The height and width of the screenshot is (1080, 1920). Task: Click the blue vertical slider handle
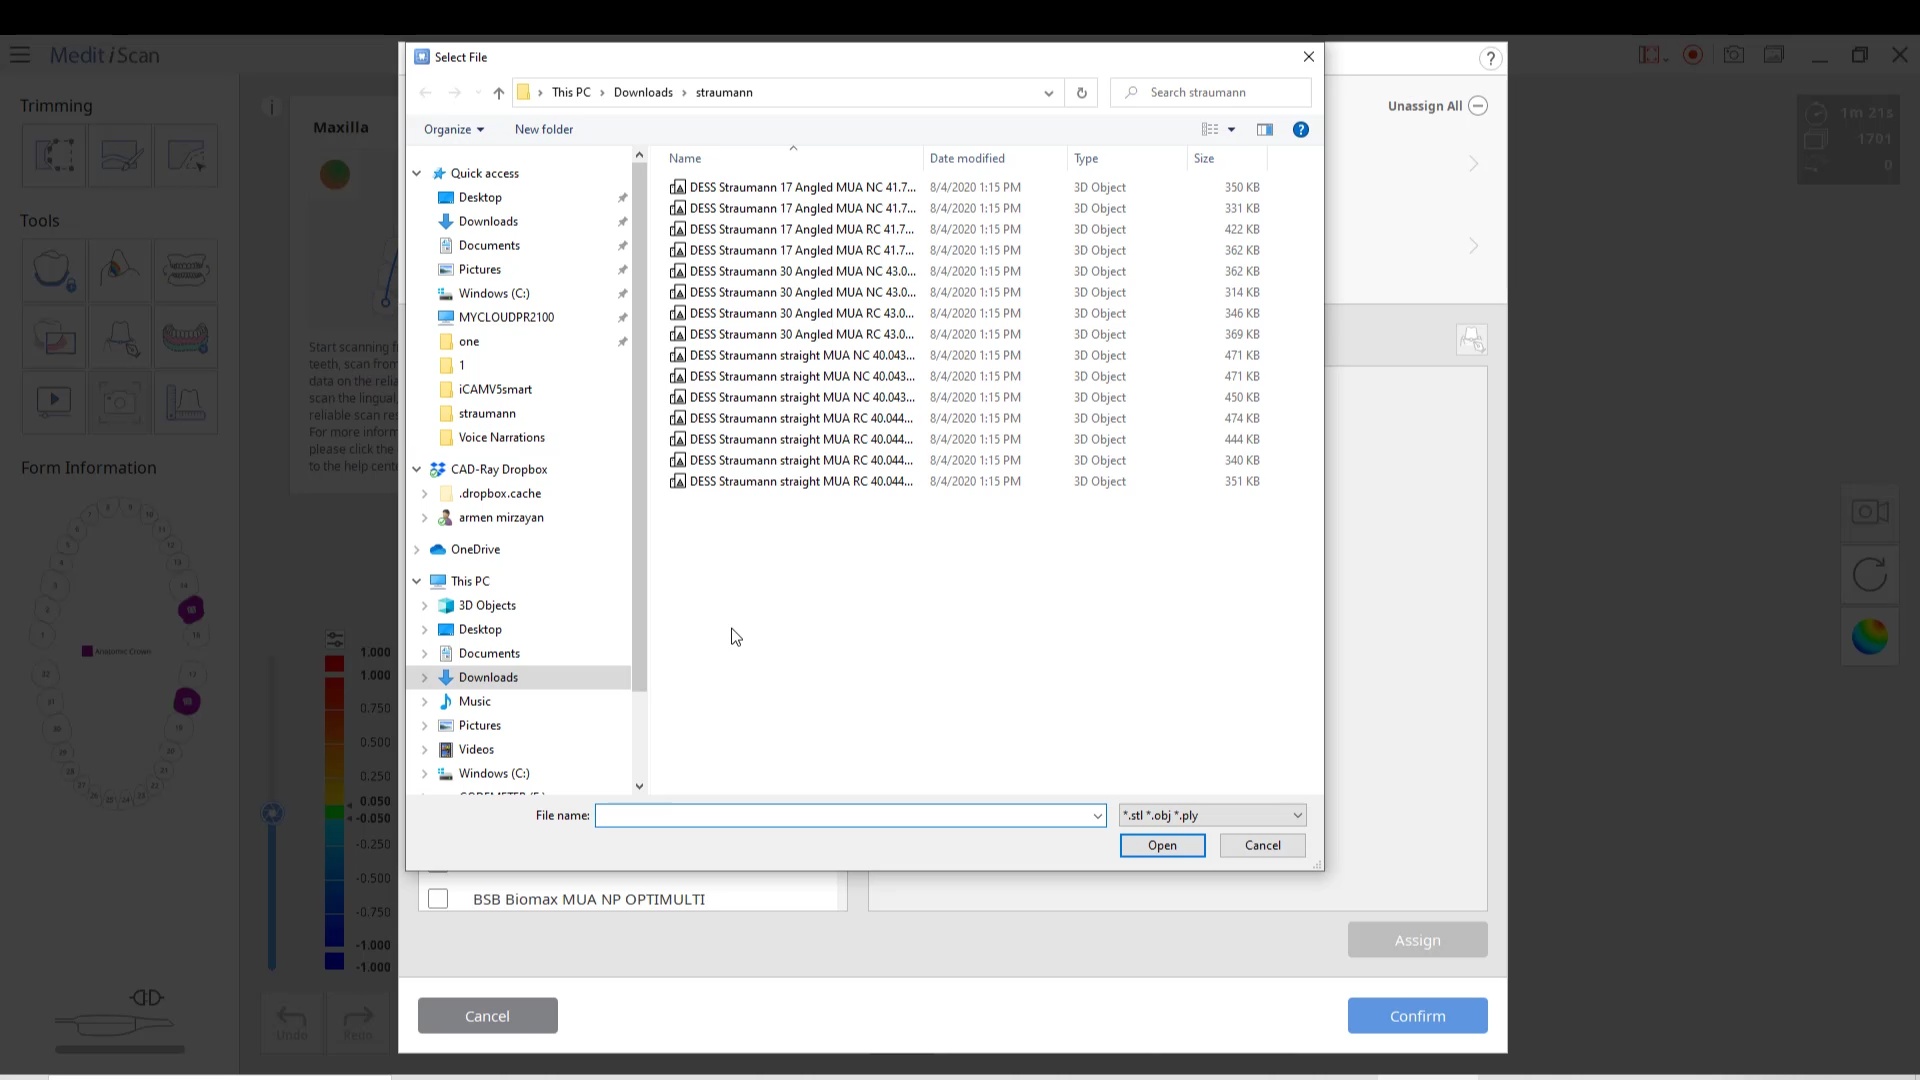click(272, 813)
